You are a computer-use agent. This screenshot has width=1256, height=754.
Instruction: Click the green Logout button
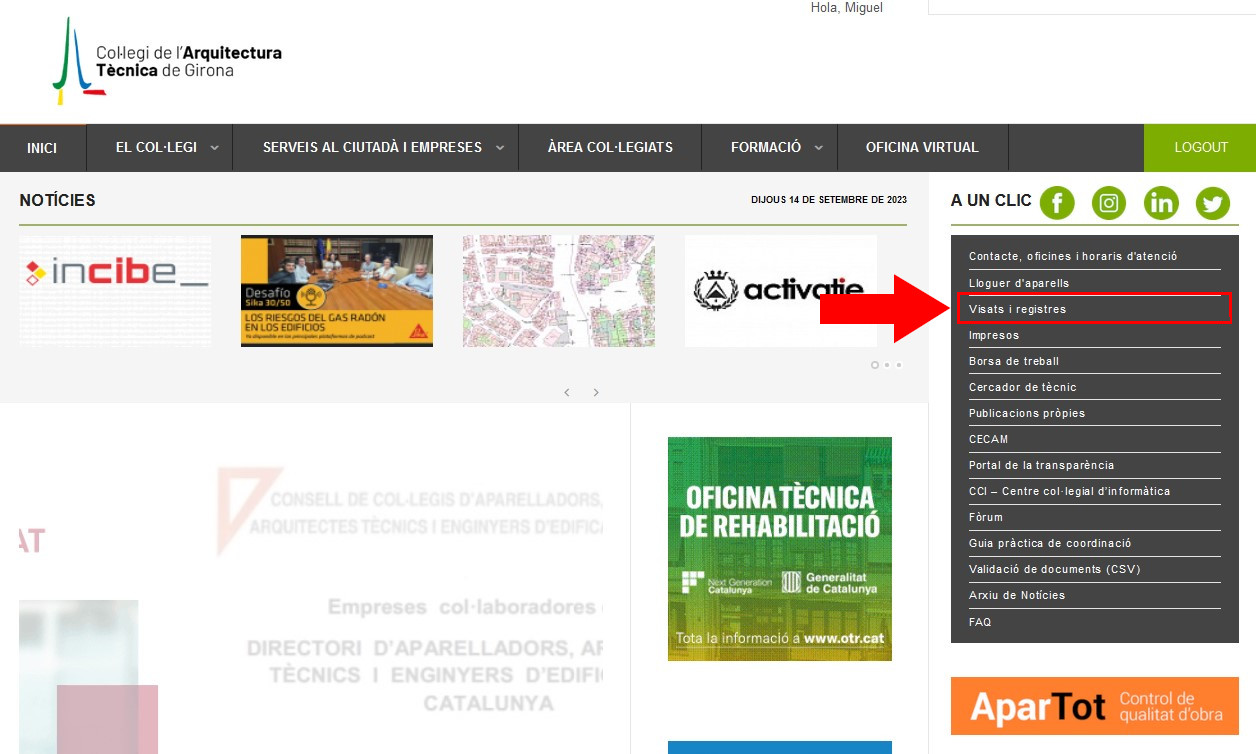pyautogui.click(x=1201, y=148)
